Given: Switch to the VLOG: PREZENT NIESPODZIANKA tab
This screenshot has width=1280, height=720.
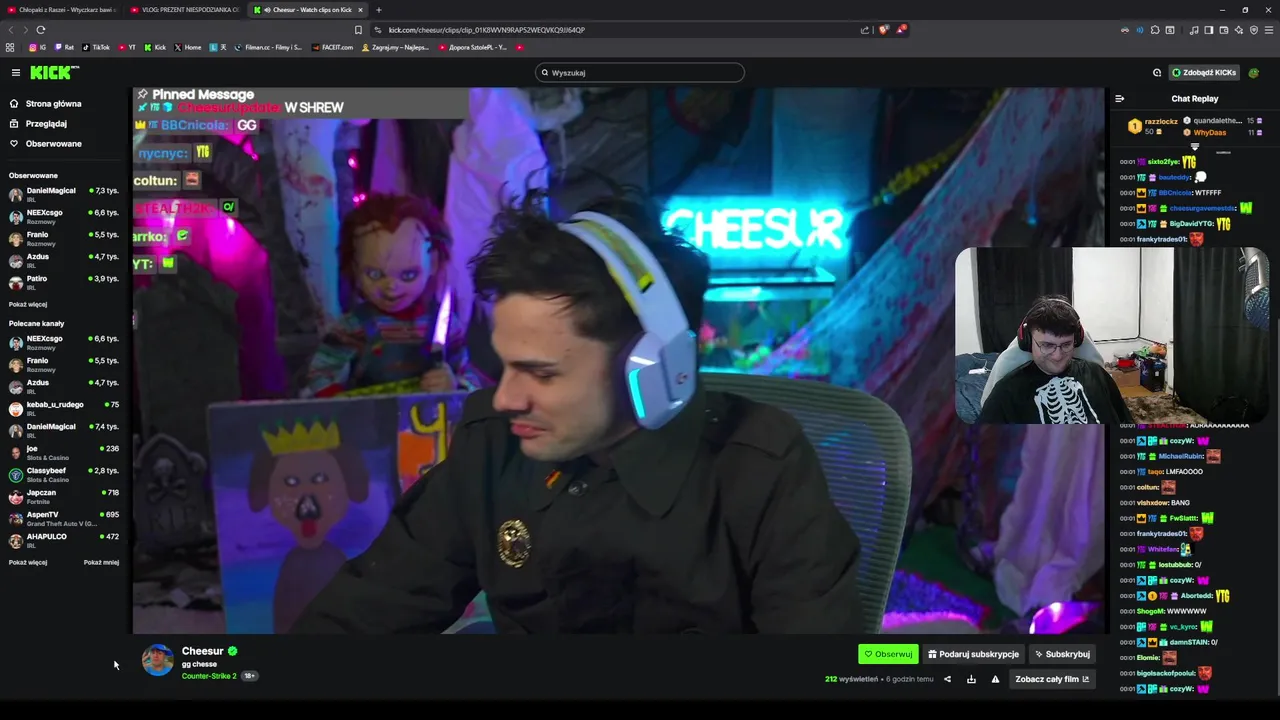Looking at the screenshot, I should [x=185, y=10].
